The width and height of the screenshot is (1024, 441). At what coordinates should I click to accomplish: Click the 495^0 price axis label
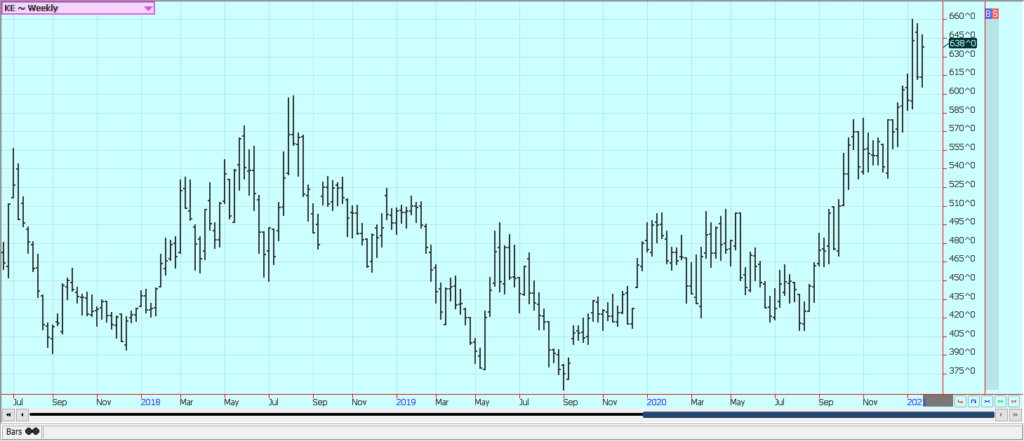point(963,221)
